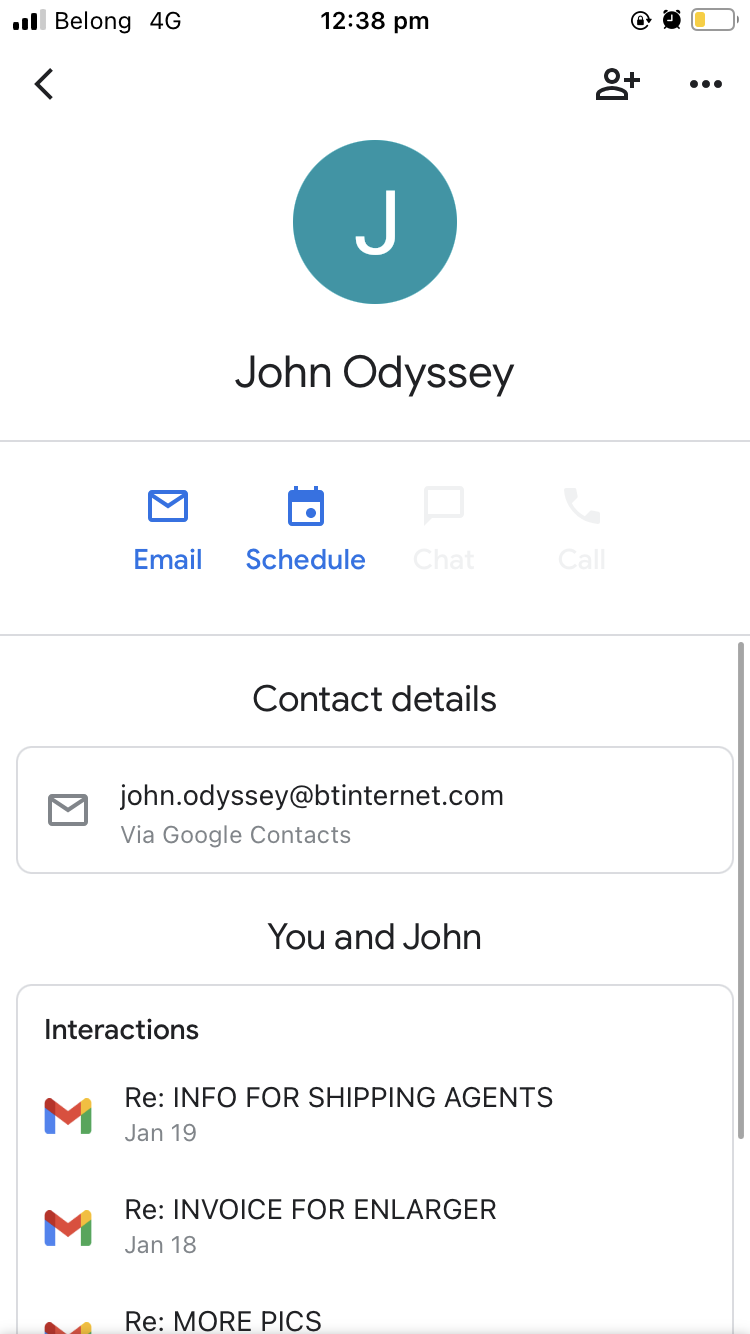
Task: Tap the Schedule calendar icon
Action: pos(306,506)
